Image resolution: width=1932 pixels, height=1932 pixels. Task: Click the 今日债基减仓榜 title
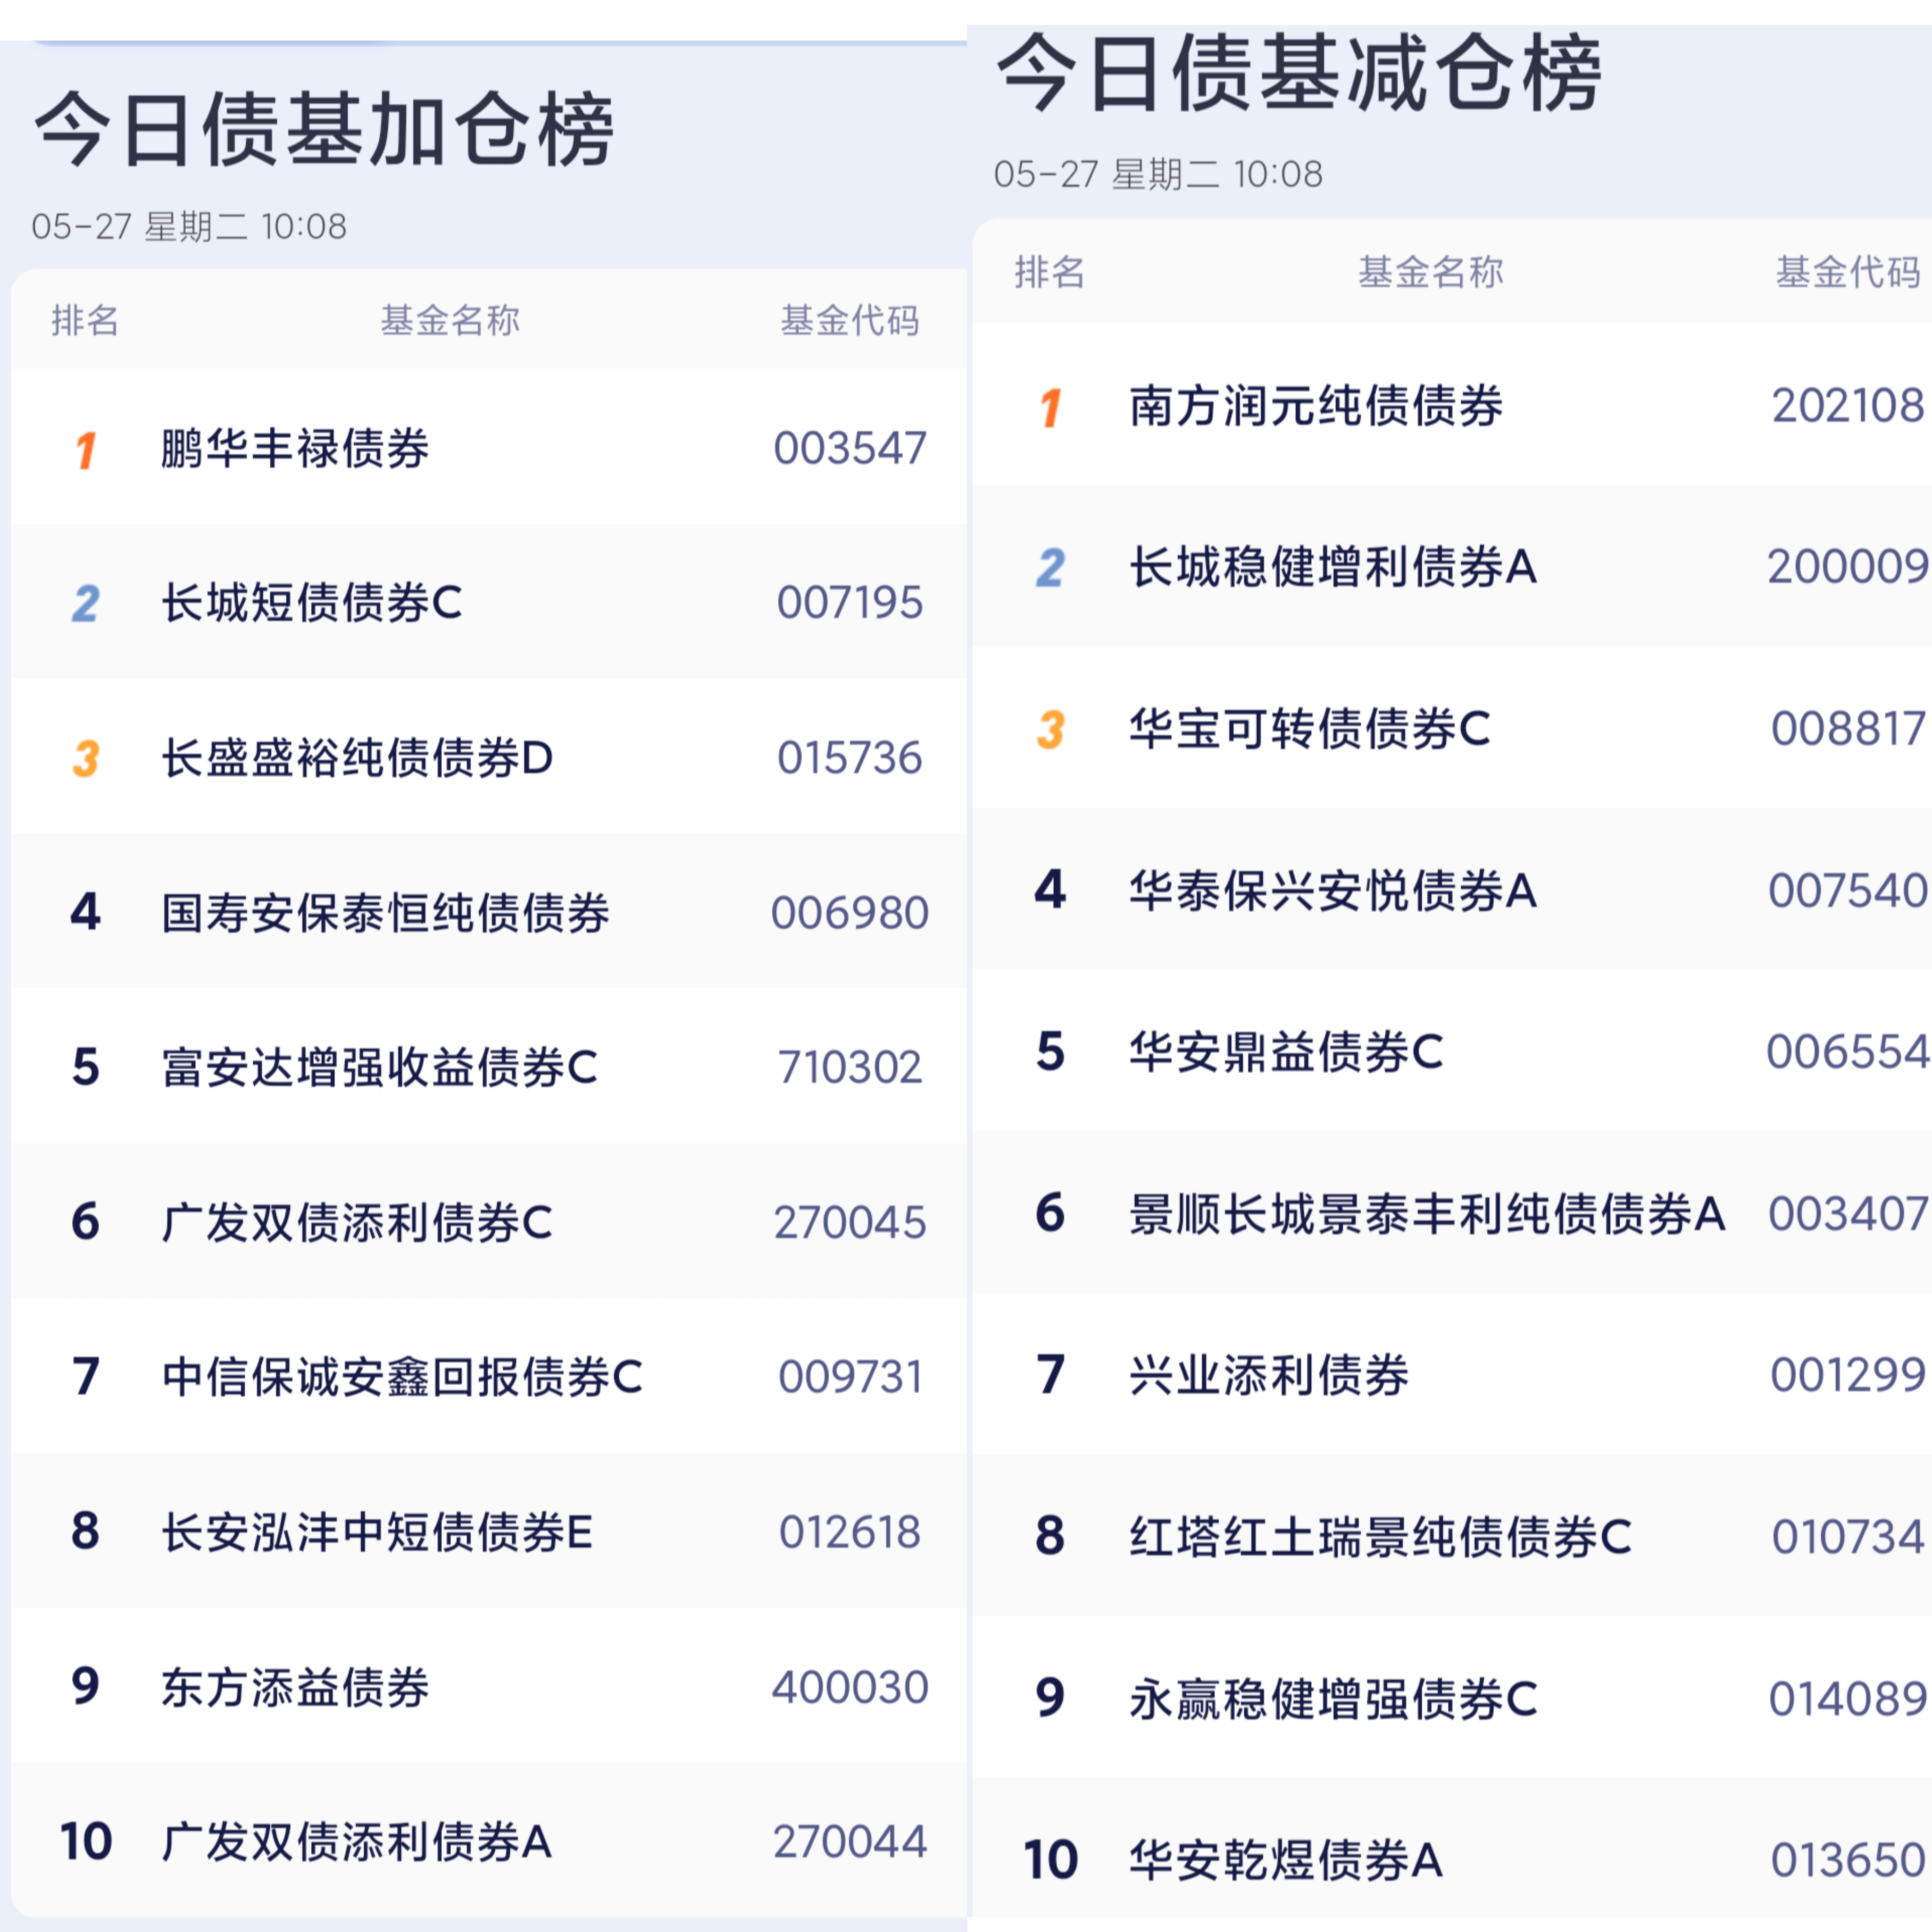point(1299,72)
